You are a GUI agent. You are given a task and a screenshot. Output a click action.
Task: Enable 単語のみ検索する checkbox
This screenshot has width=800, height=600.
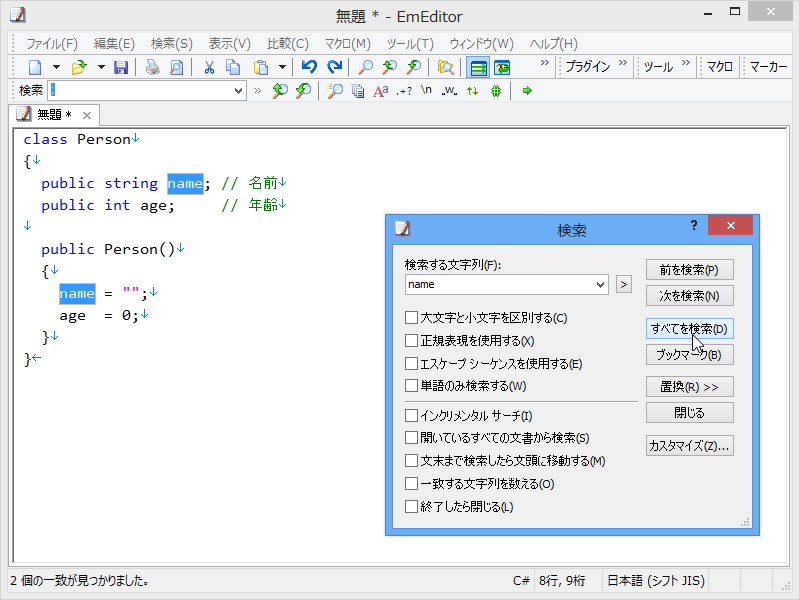point(411,385)
